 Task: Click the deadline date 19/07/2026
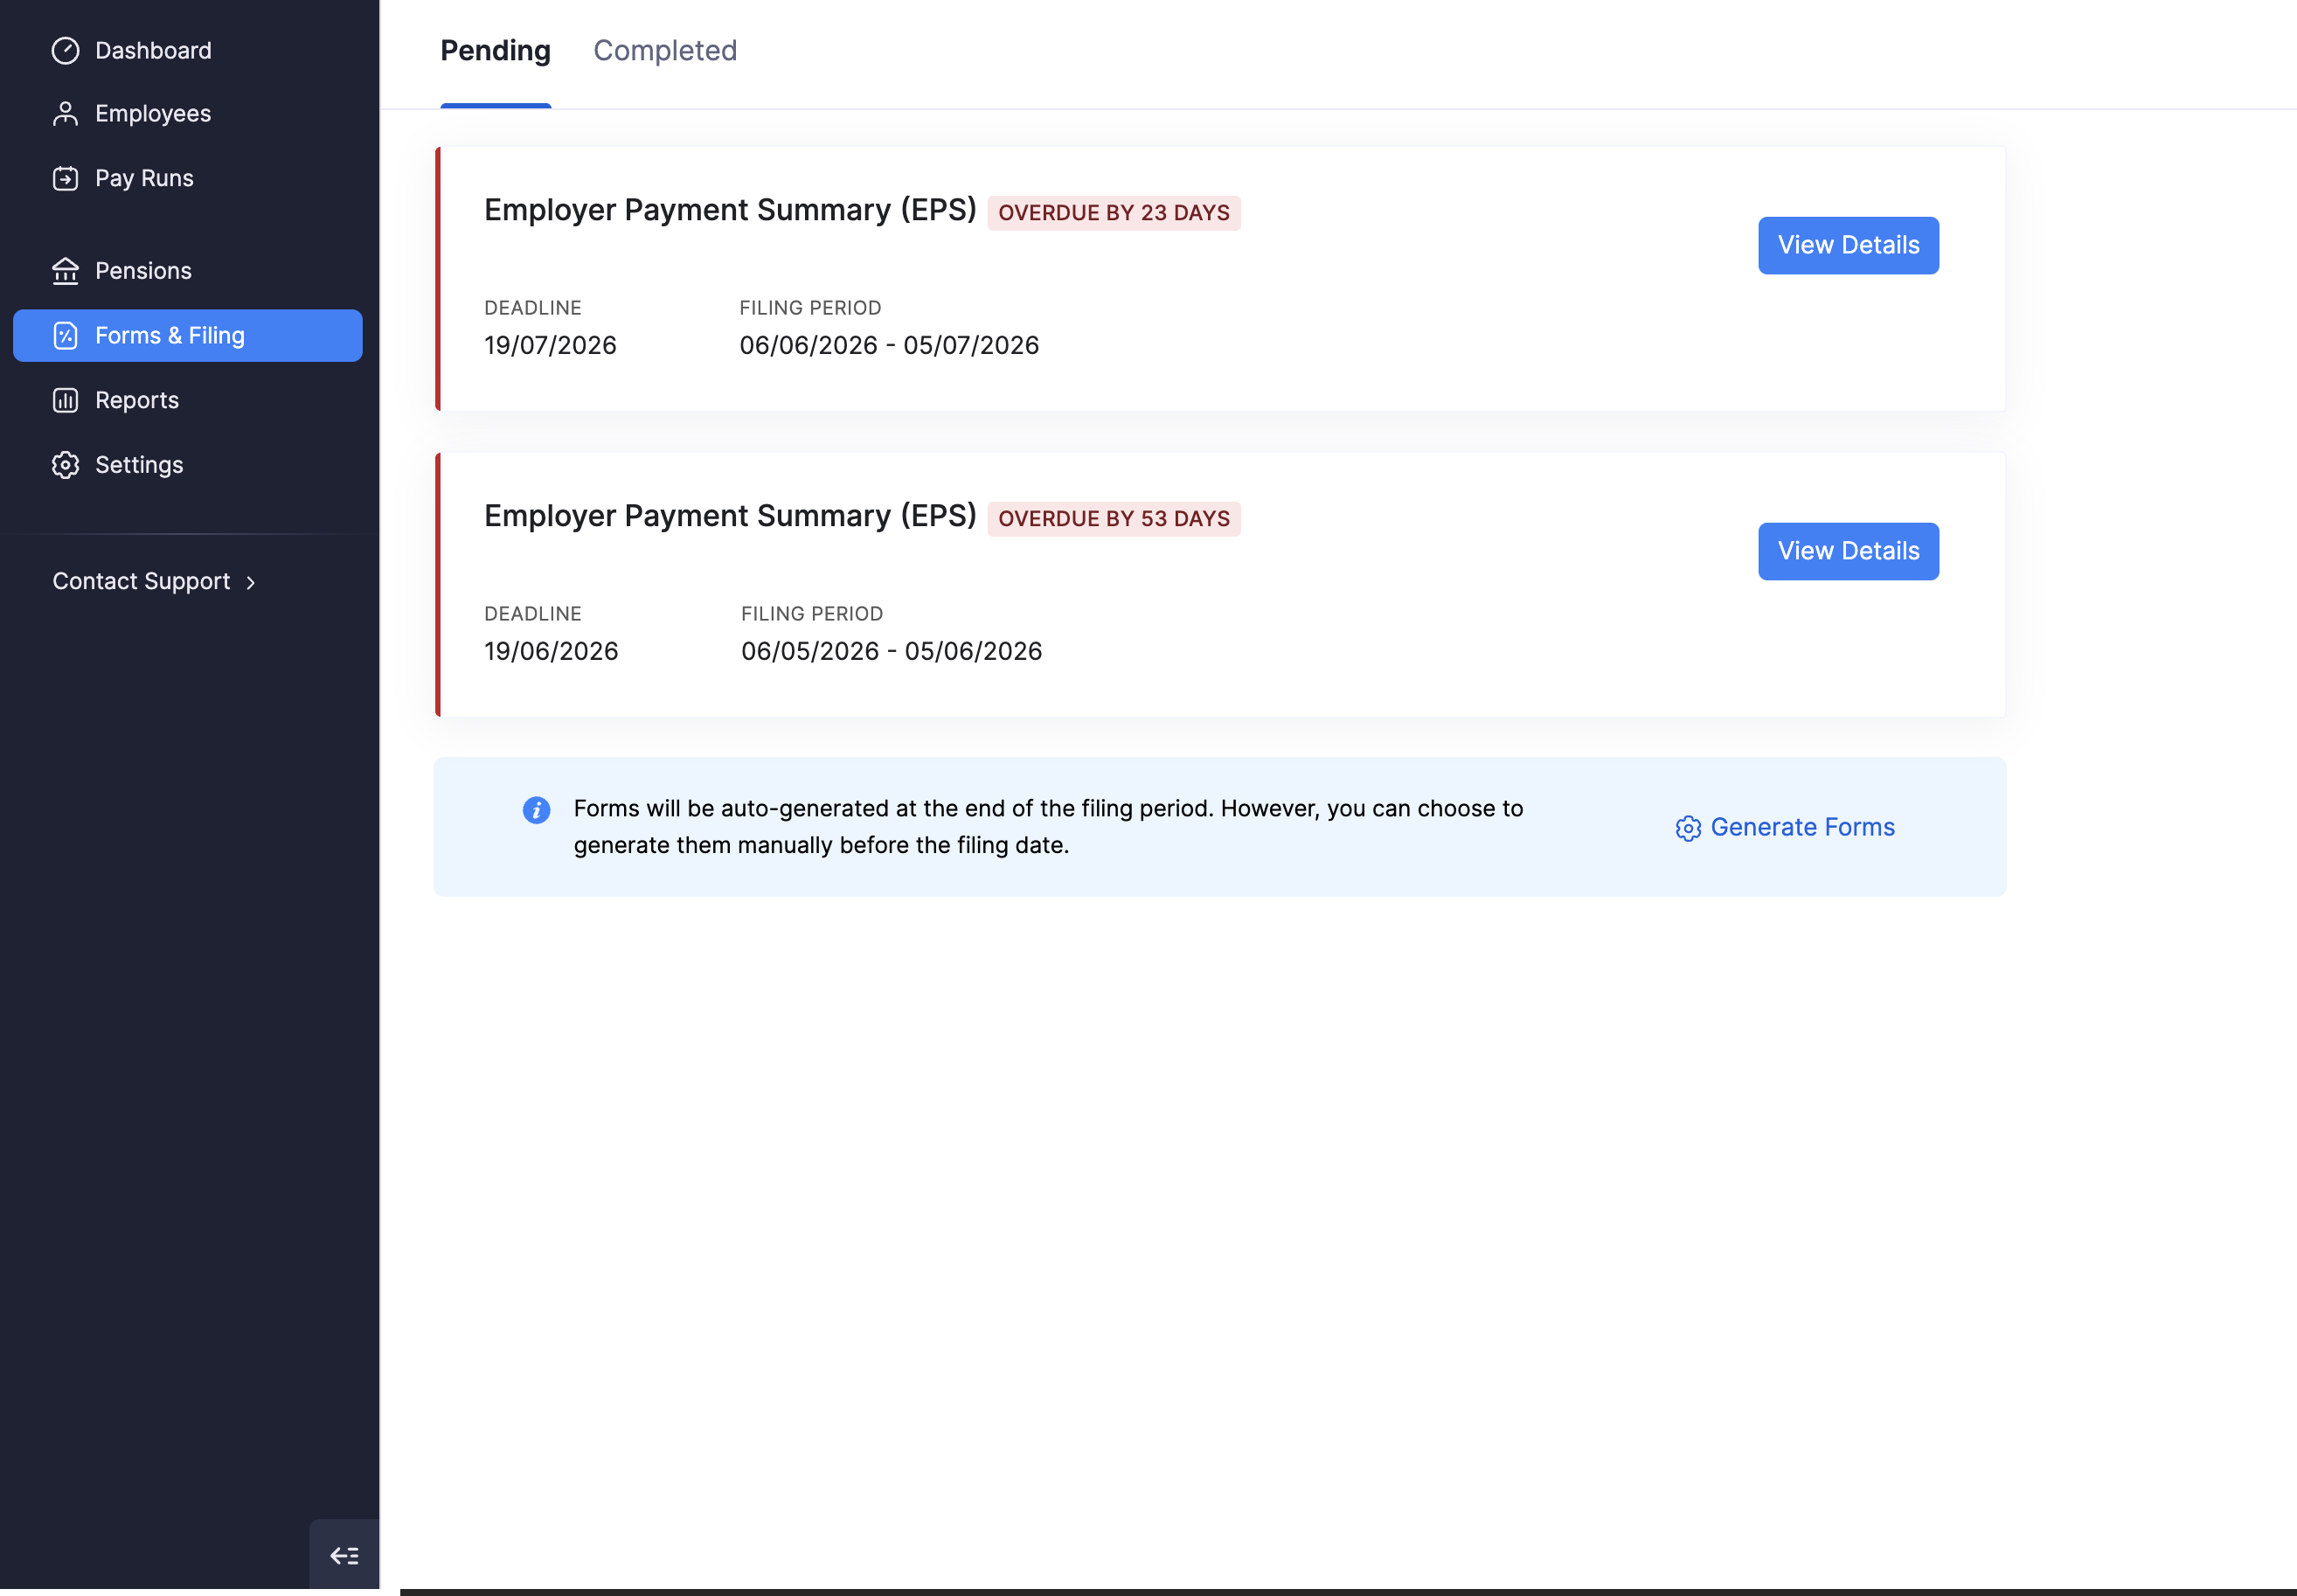[550, 345]
